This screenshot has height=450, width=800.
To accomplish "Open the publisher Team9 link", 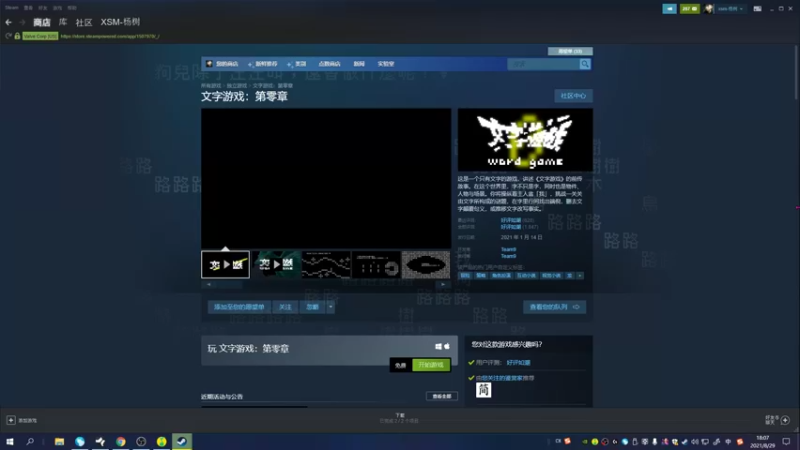I will 508,256.
